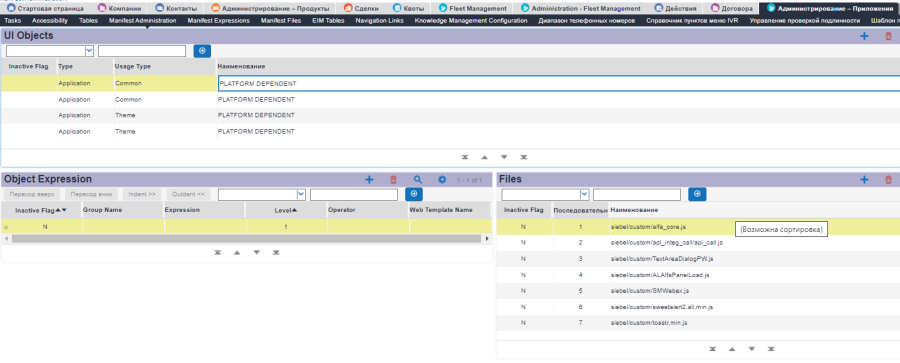Screen dimensions: 900x363
Task: Open EIM Tables view
Action: pos(328,20)
